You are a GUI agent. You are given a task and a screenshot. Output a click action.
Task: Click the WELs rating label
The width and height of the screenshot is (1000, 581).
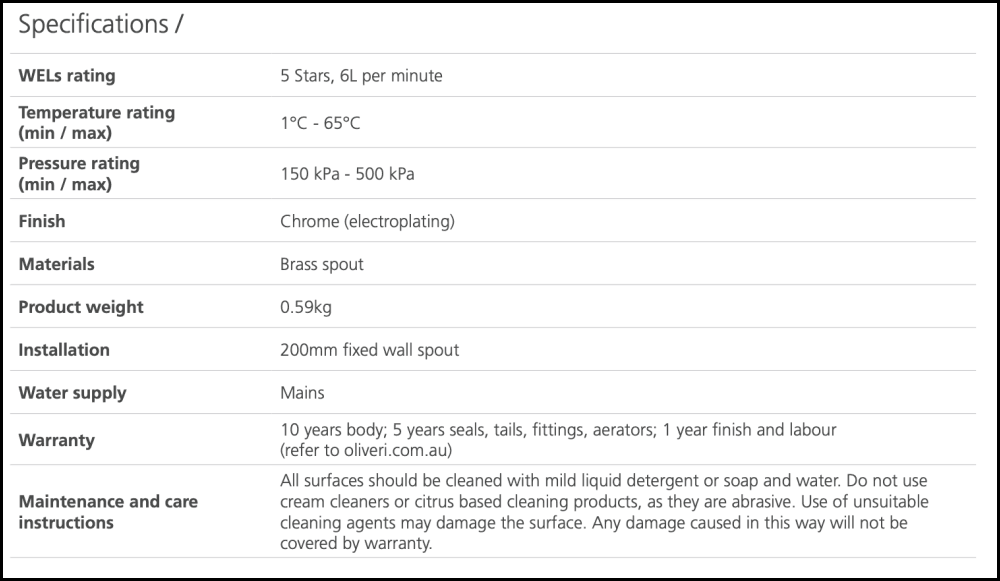[67, 76]
